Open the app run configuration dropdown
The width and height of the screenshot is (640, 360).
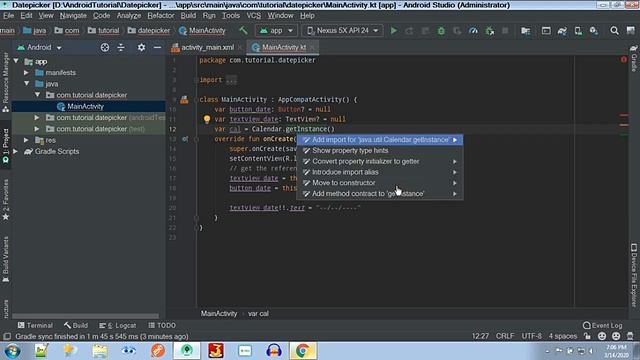[x=276, y=31]
